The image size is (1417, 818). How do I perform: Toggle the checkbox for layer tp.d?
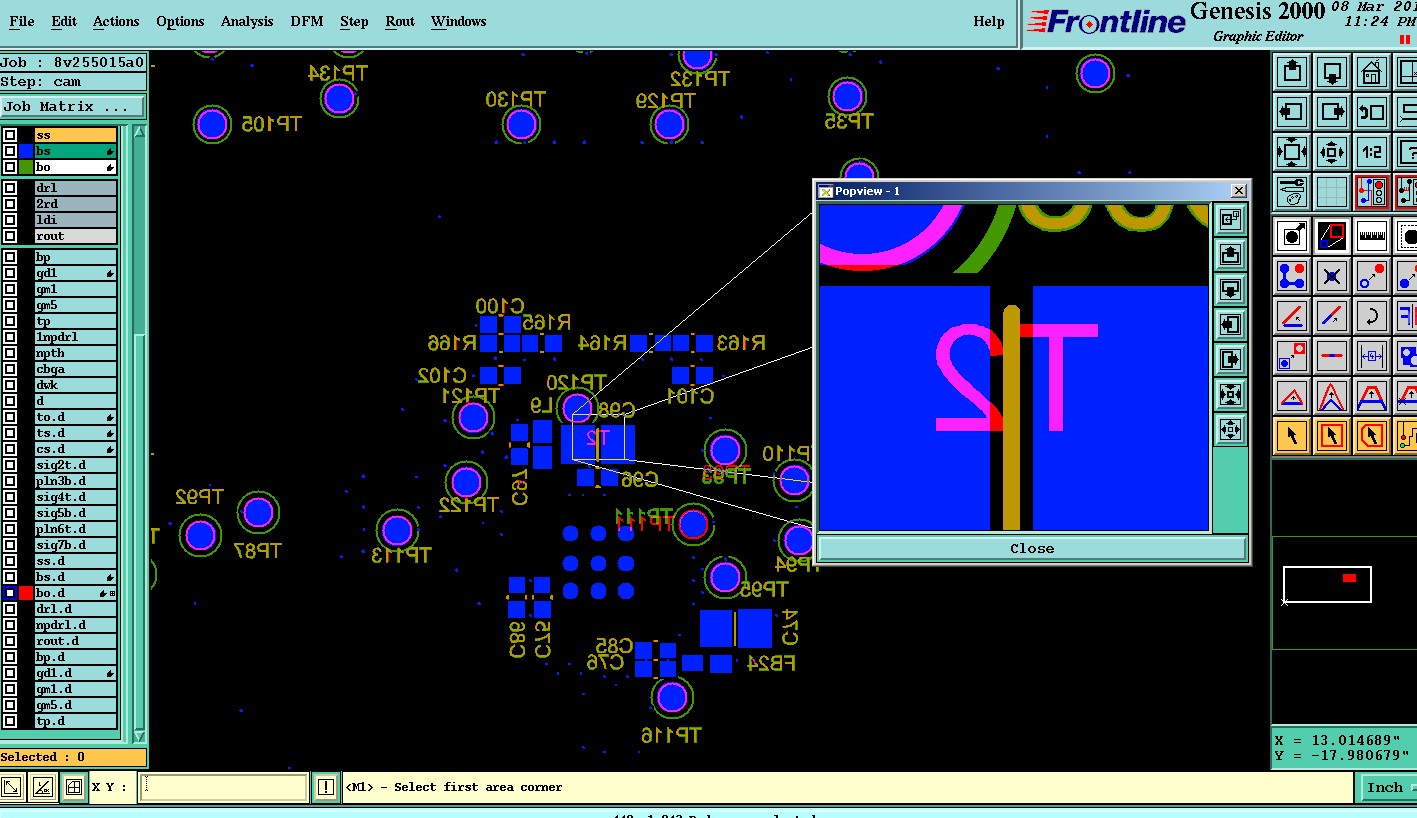click(10, 721)
